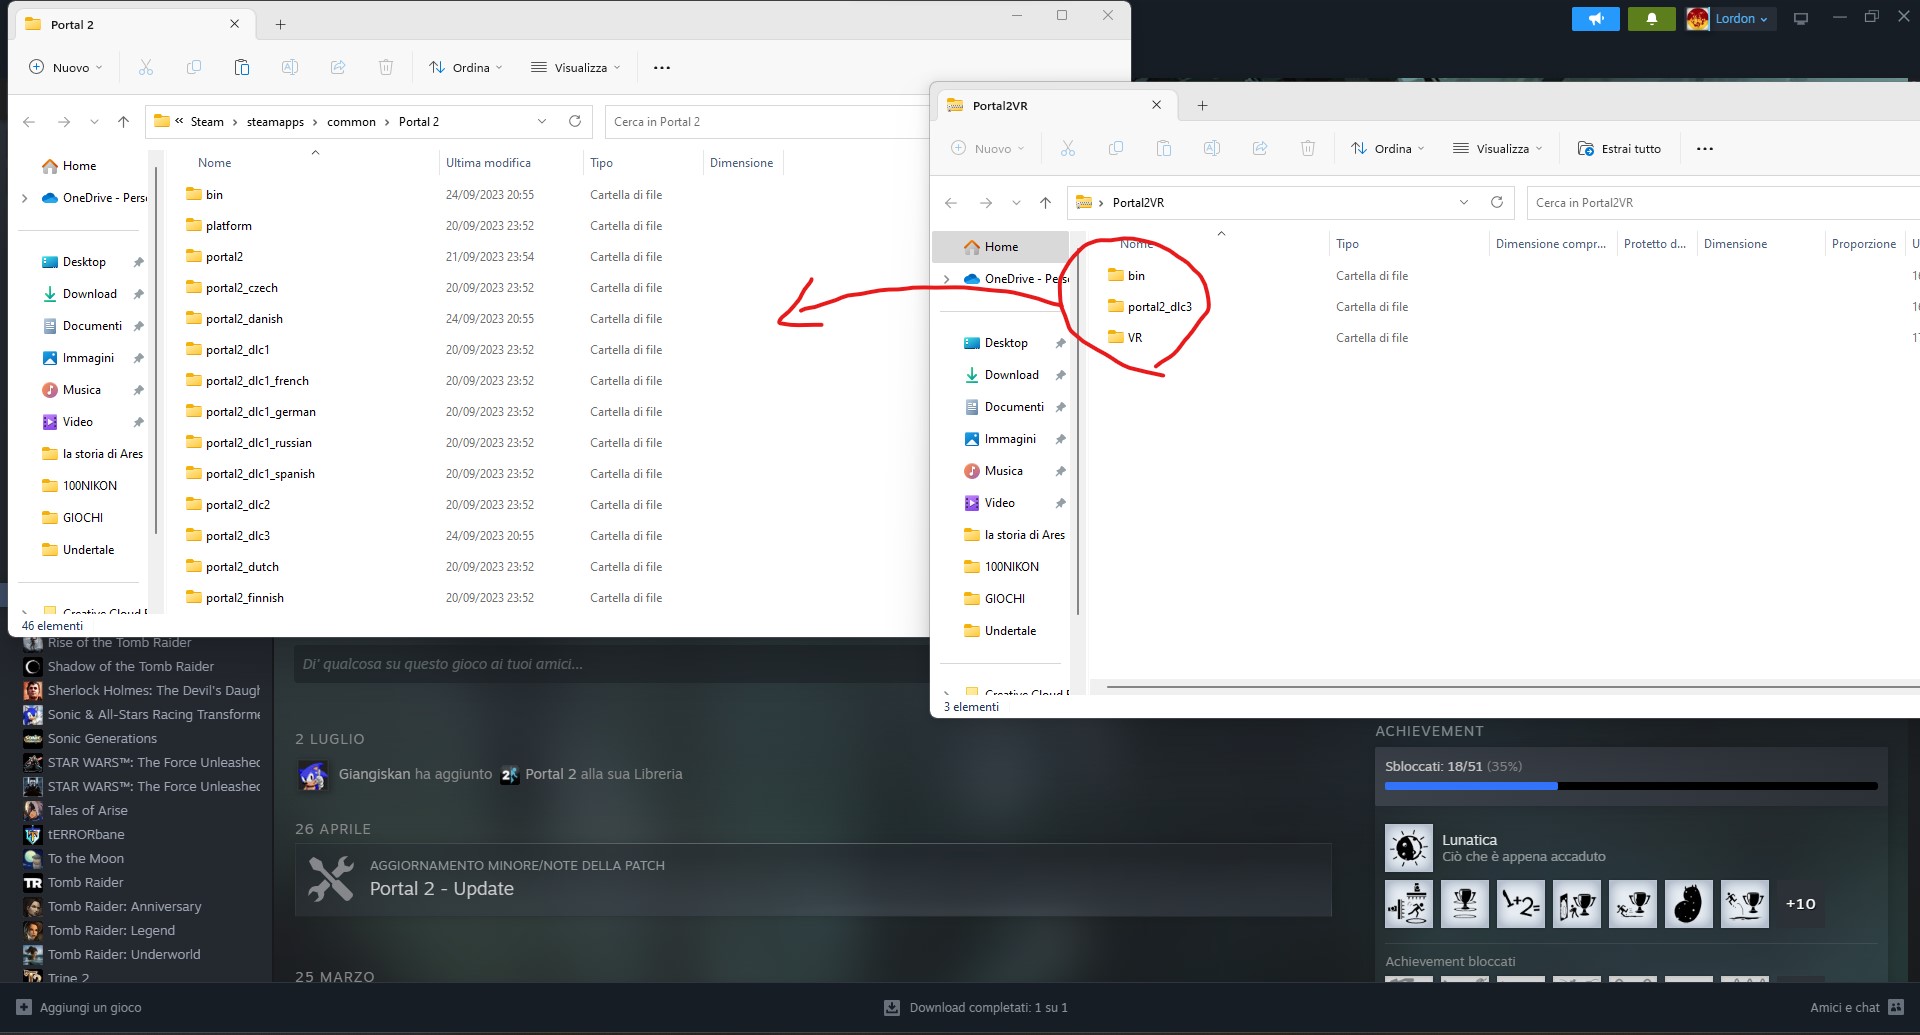Open Visualizza menu in Portal2VR window
Screen dimensions: 1920x1035
point(1498,148)
